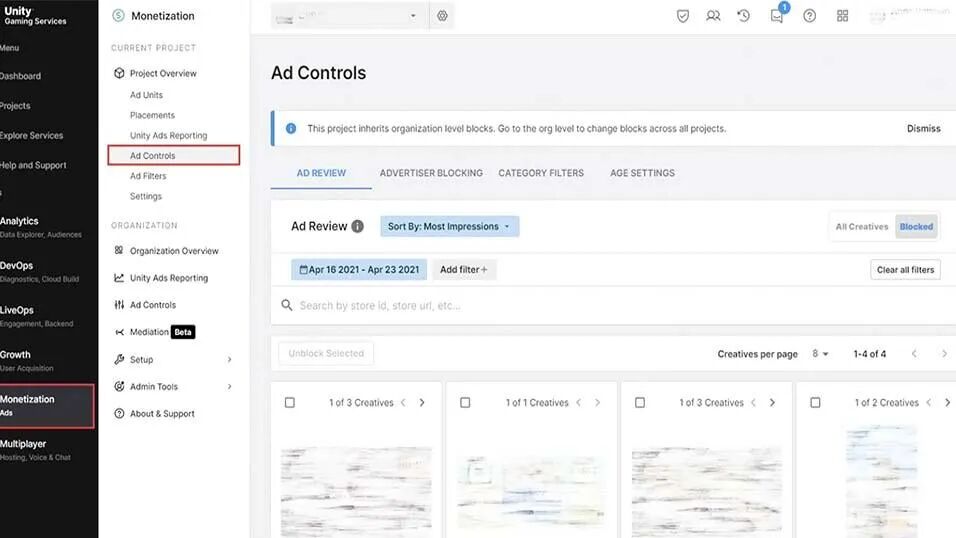The width and height of the screenshot is (956, 538).
Task: Click the Monetization dollar icon
Action: [118, 16]
